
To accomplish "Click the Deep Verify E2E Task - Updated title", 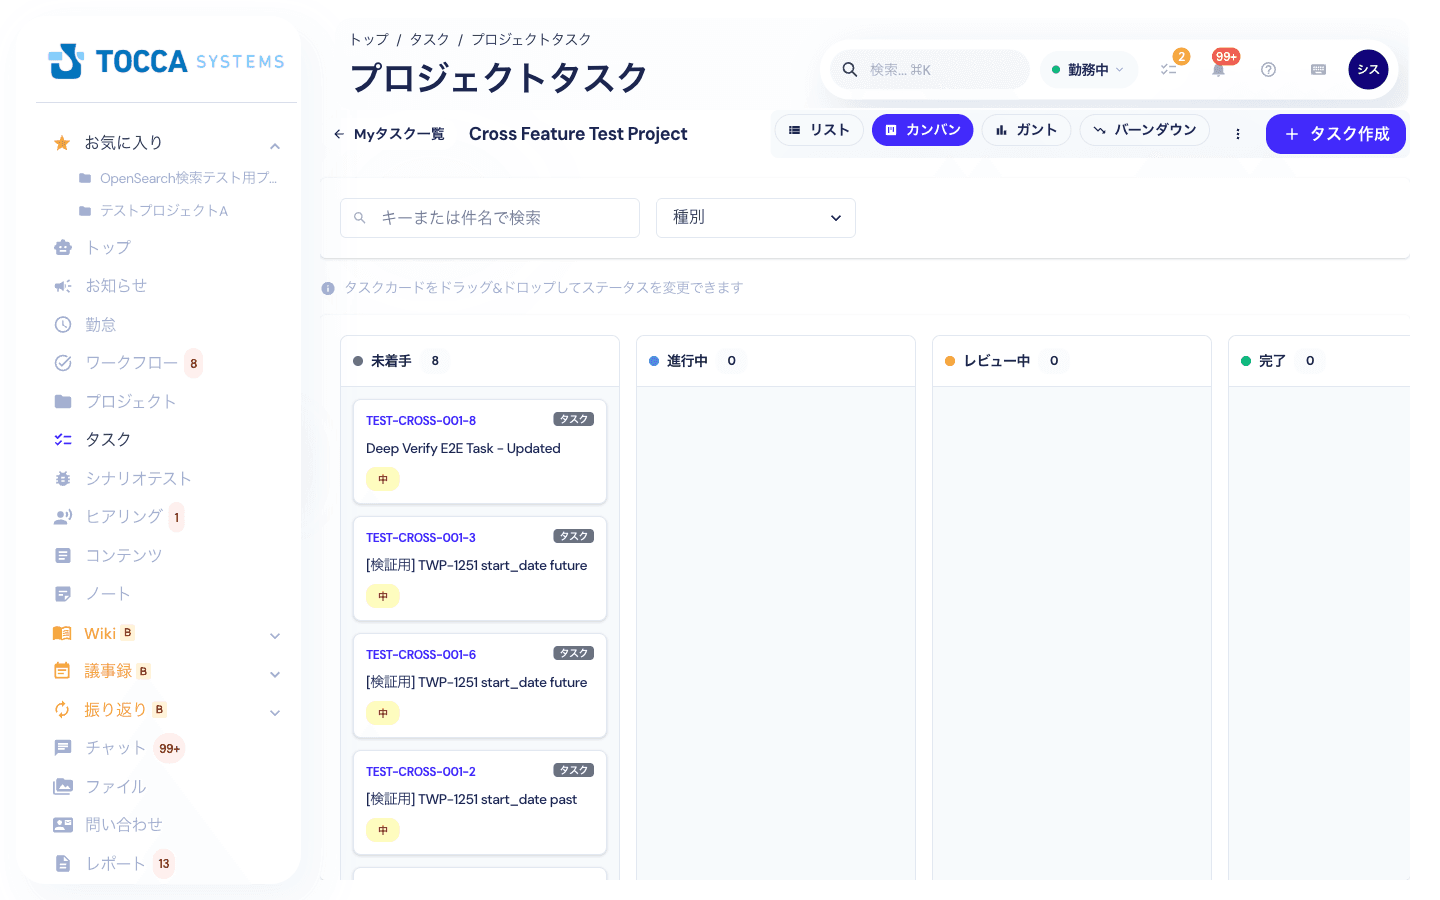I will 463,449.
